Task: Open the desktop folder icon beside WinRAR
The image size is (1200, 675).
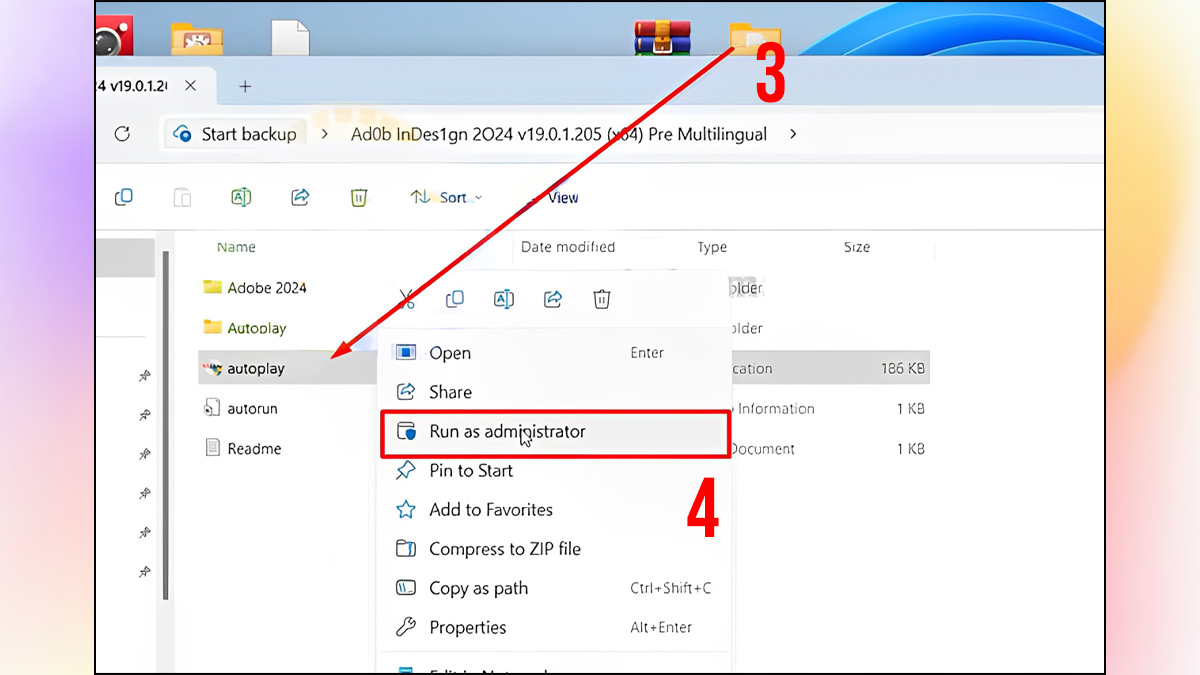Action: pyautogui.click(x=756, y=38)
